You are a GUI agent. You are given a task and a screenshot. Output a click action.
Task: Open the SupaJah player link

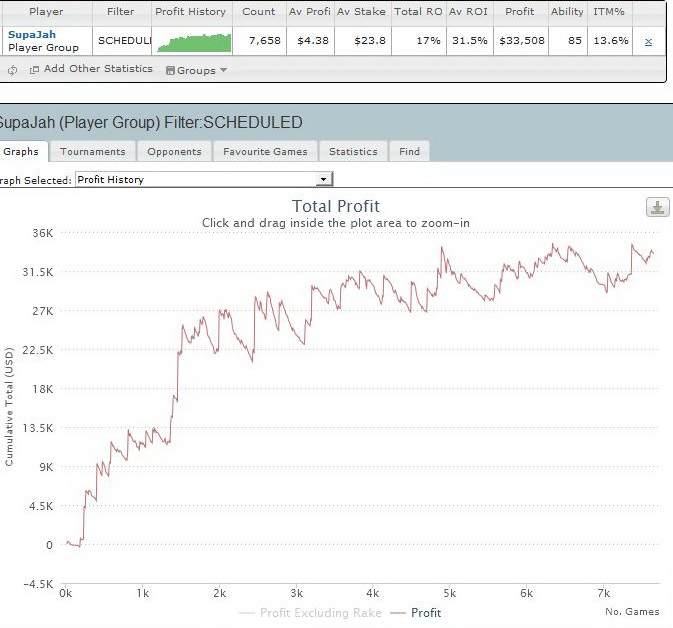(x=32, y=34)
